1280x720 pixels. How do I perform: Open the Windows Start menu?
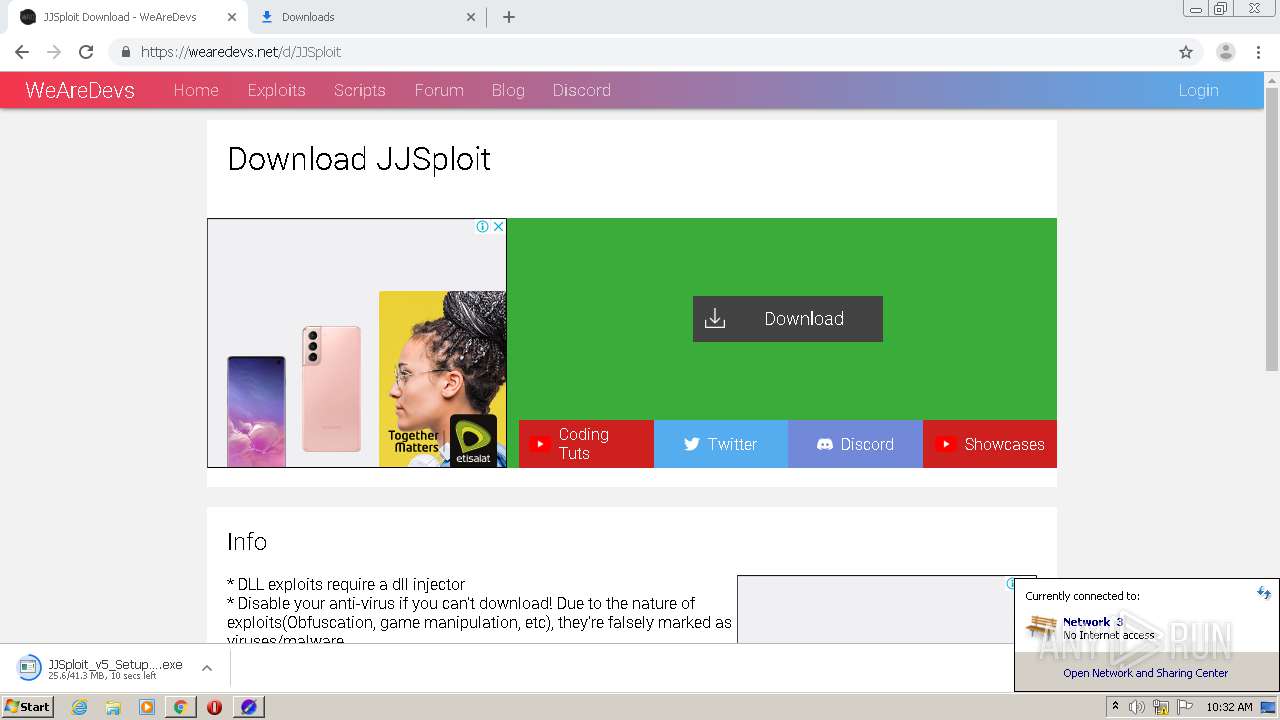pos(27,706)
